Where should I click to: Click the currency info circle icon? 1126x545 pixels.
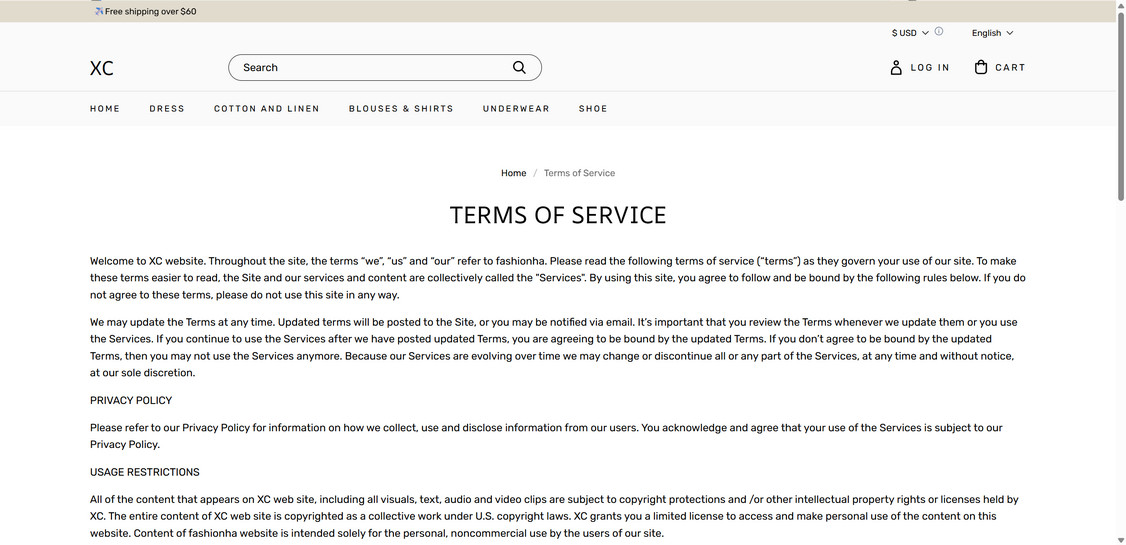pyautogui.click(x=939, y=32)
